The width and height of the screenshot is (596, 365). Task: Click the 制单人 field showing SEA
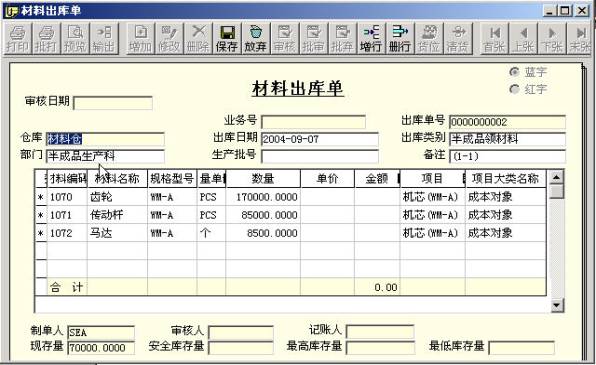(101, 333)
